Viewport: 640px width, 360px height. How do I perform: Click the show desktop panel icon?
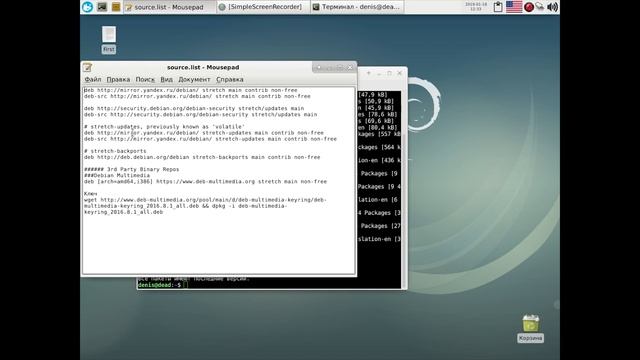click(x=102, y=7)
